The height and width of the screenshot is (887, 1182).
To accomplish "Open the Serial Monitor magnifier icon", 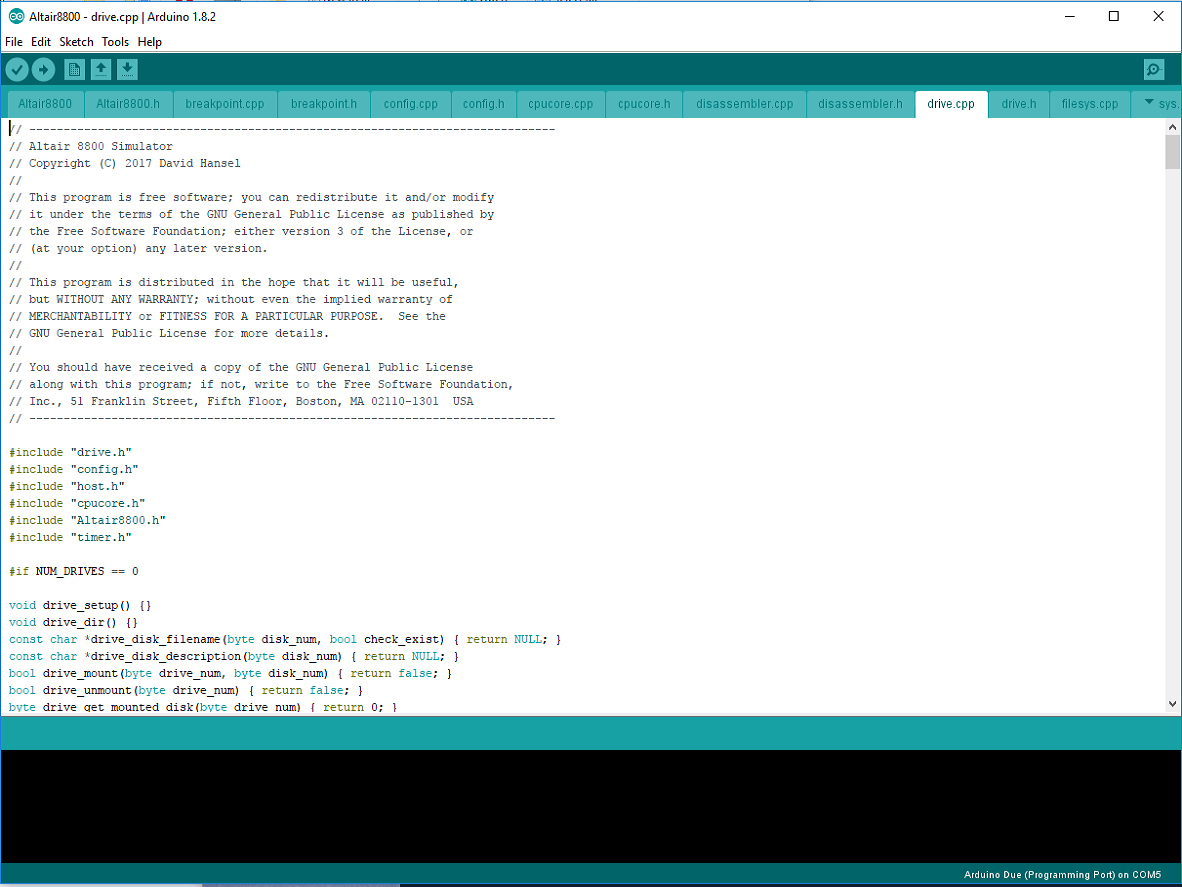I will (x=1154, y=70).
